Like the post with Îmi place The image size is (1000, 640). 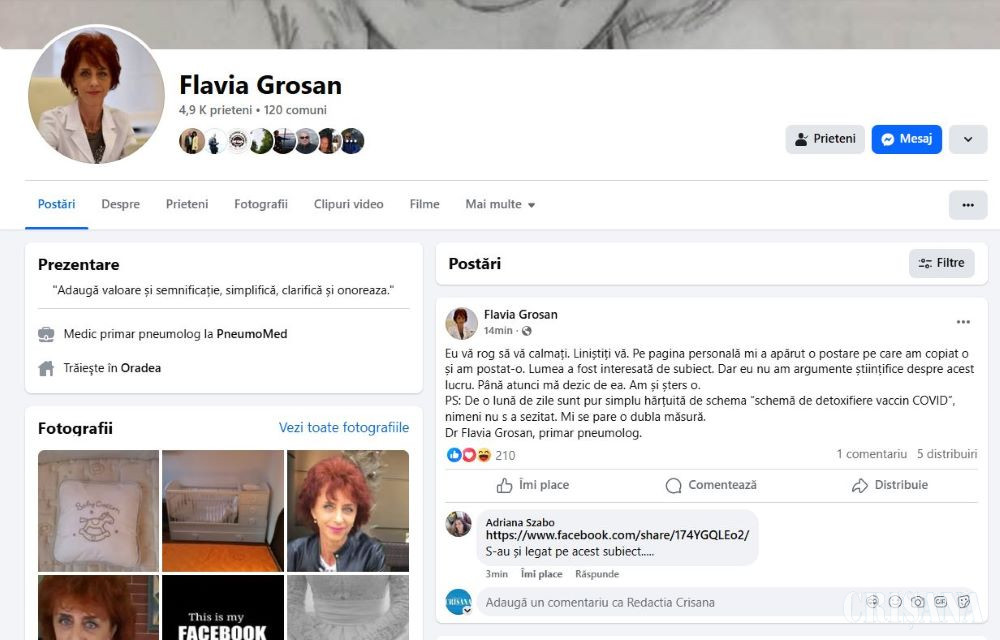[533, 485]
